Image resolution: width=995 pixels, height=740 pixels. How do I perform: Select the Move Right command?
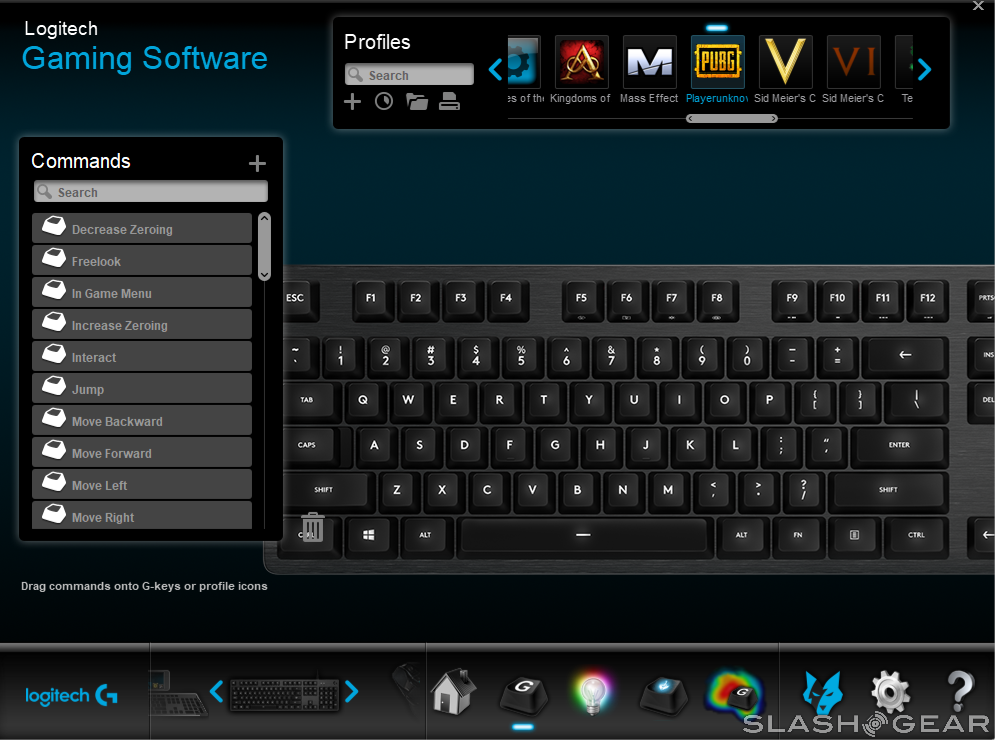[x=142, y=515]
